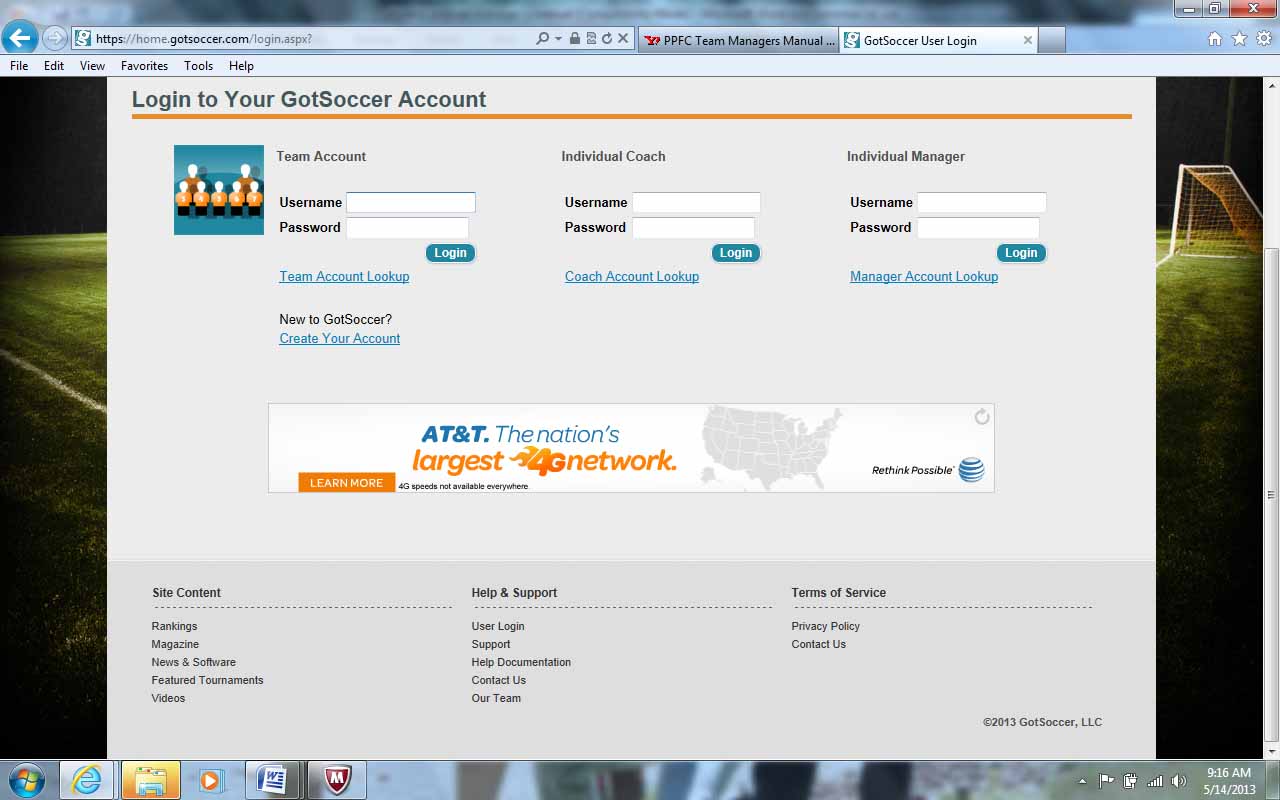
Task: Open the browser Home icon
Action: click(1215, 39)
